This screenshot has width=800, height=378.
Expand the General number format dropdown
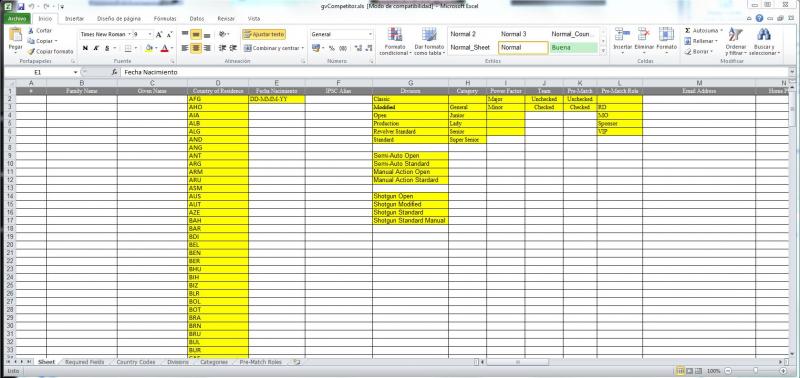370,34
